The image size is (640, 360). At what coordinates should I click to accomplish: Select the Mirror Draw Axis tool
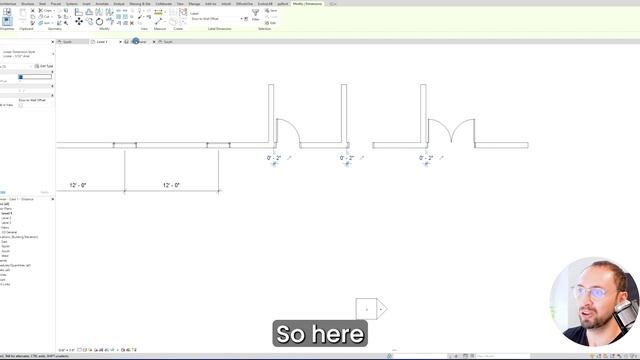tap(109, 12)
